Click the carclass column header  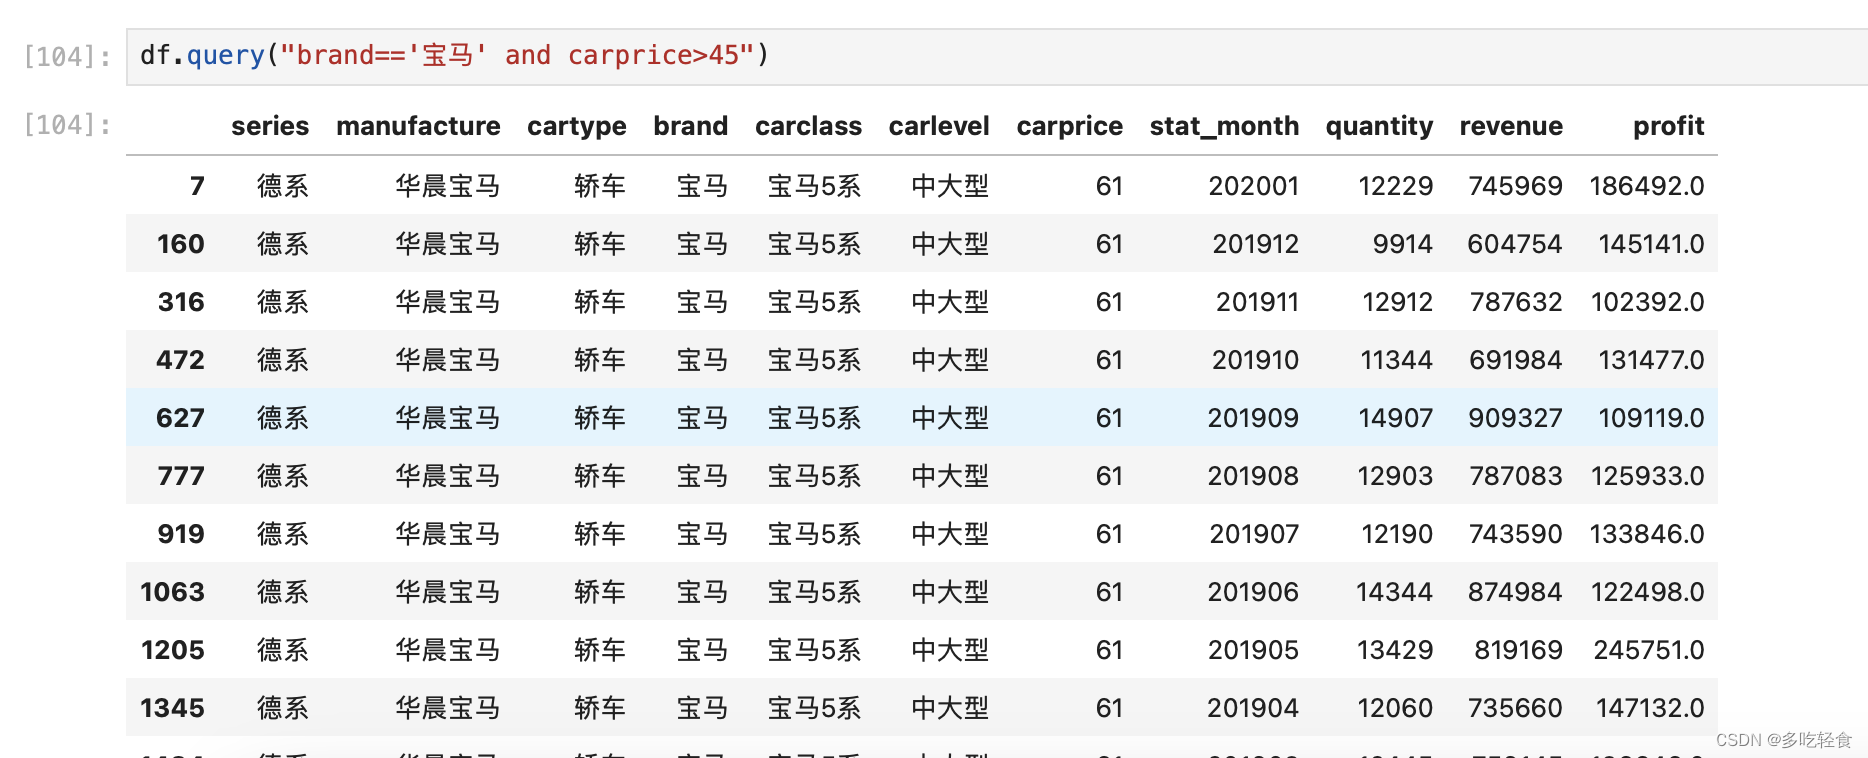tap(808, 126)
